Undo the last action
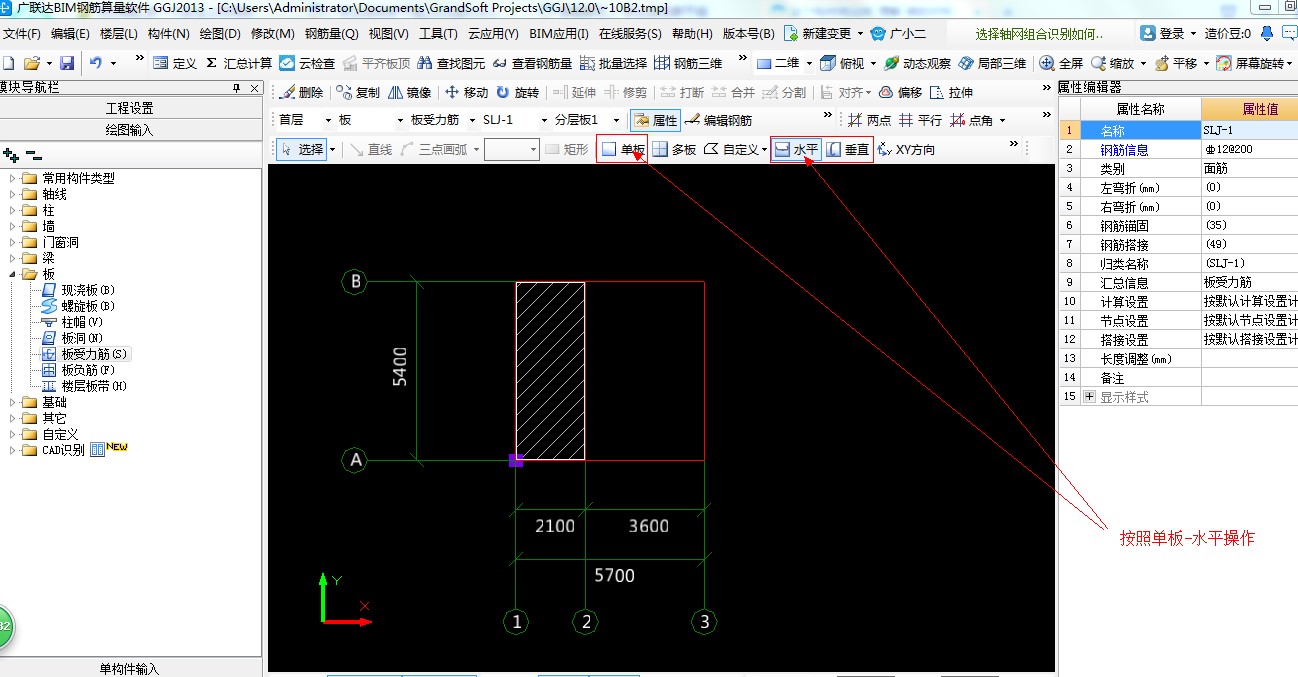 pyautogui.click(x=96, y=63)
